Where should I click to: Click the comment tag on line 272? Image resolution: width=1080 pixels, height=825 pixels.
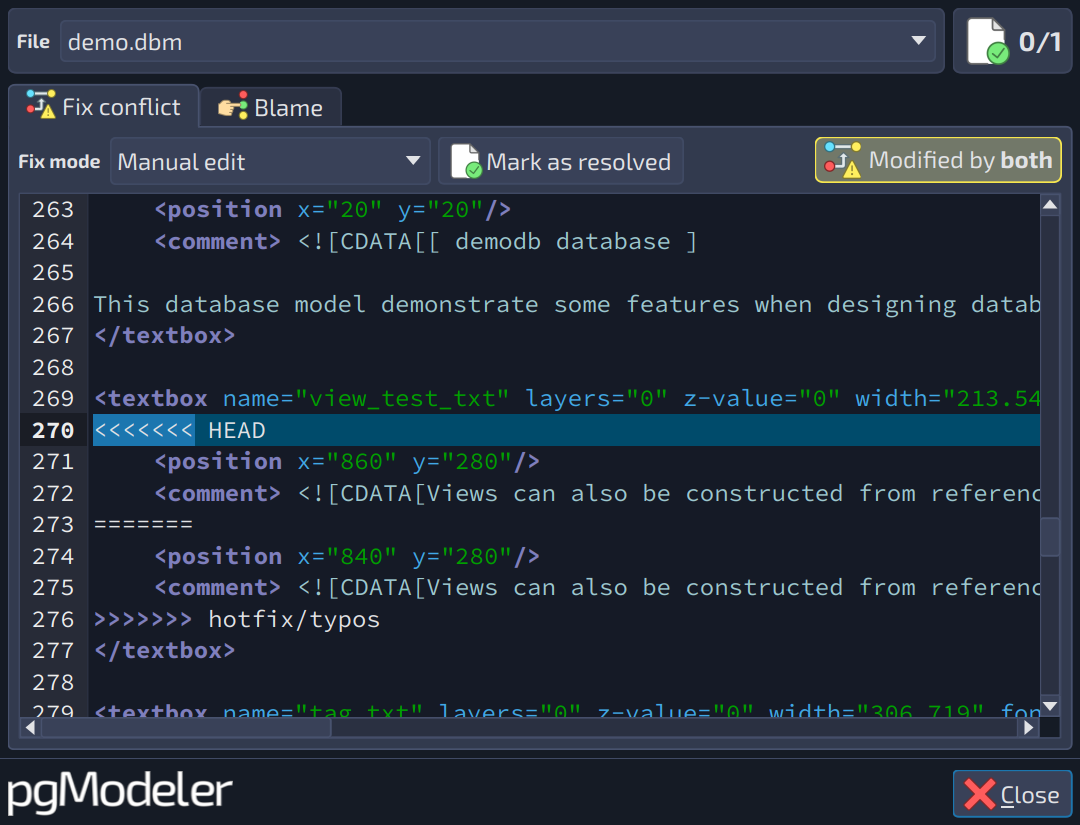(x=218, y=493)
